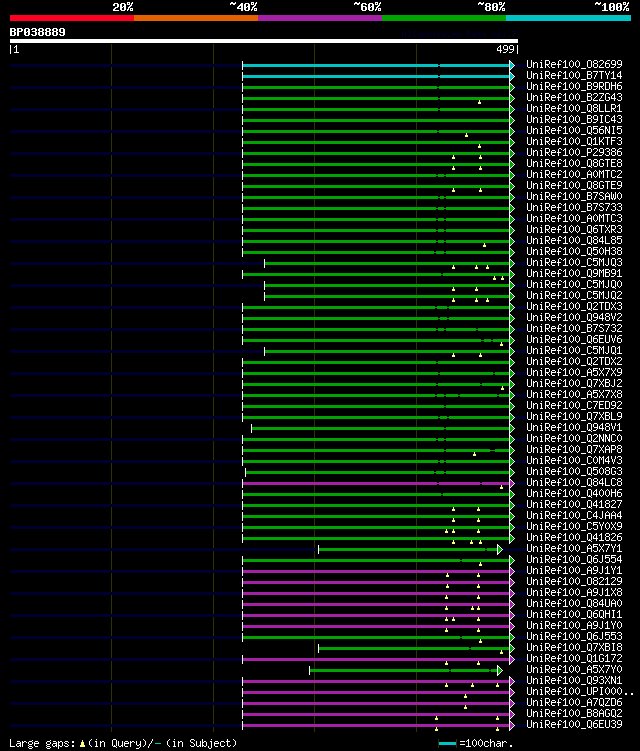Open the UniRef100_A7QZD6 hit

[574, 703]
